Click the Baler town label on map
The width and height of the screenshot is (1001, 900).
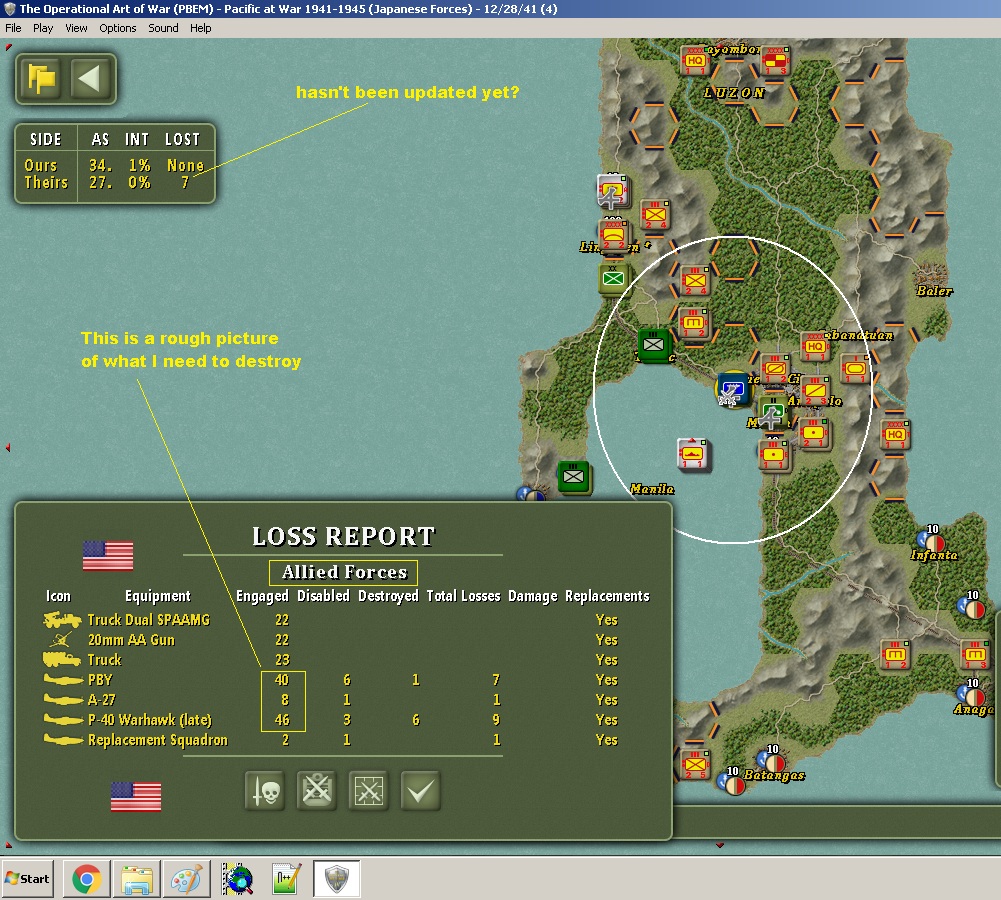pos(934,291)
